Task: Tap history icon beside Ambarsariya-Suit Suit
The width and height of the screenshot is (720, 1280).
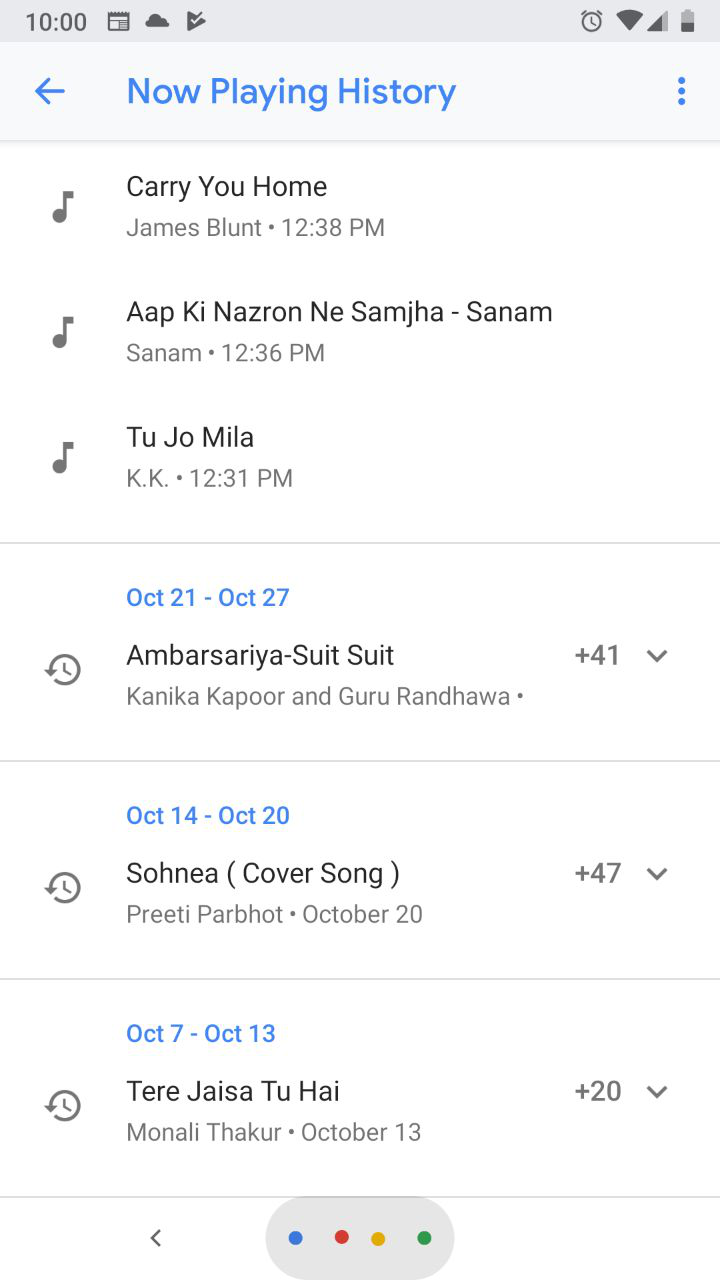Action: (63, 669)
